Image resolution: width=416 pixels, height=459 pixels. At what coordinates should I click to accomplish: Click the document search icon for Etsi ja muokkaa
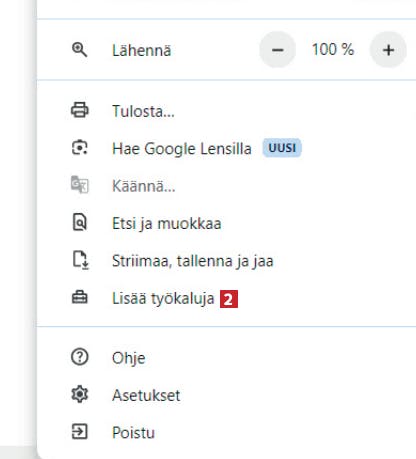[80, 222]
